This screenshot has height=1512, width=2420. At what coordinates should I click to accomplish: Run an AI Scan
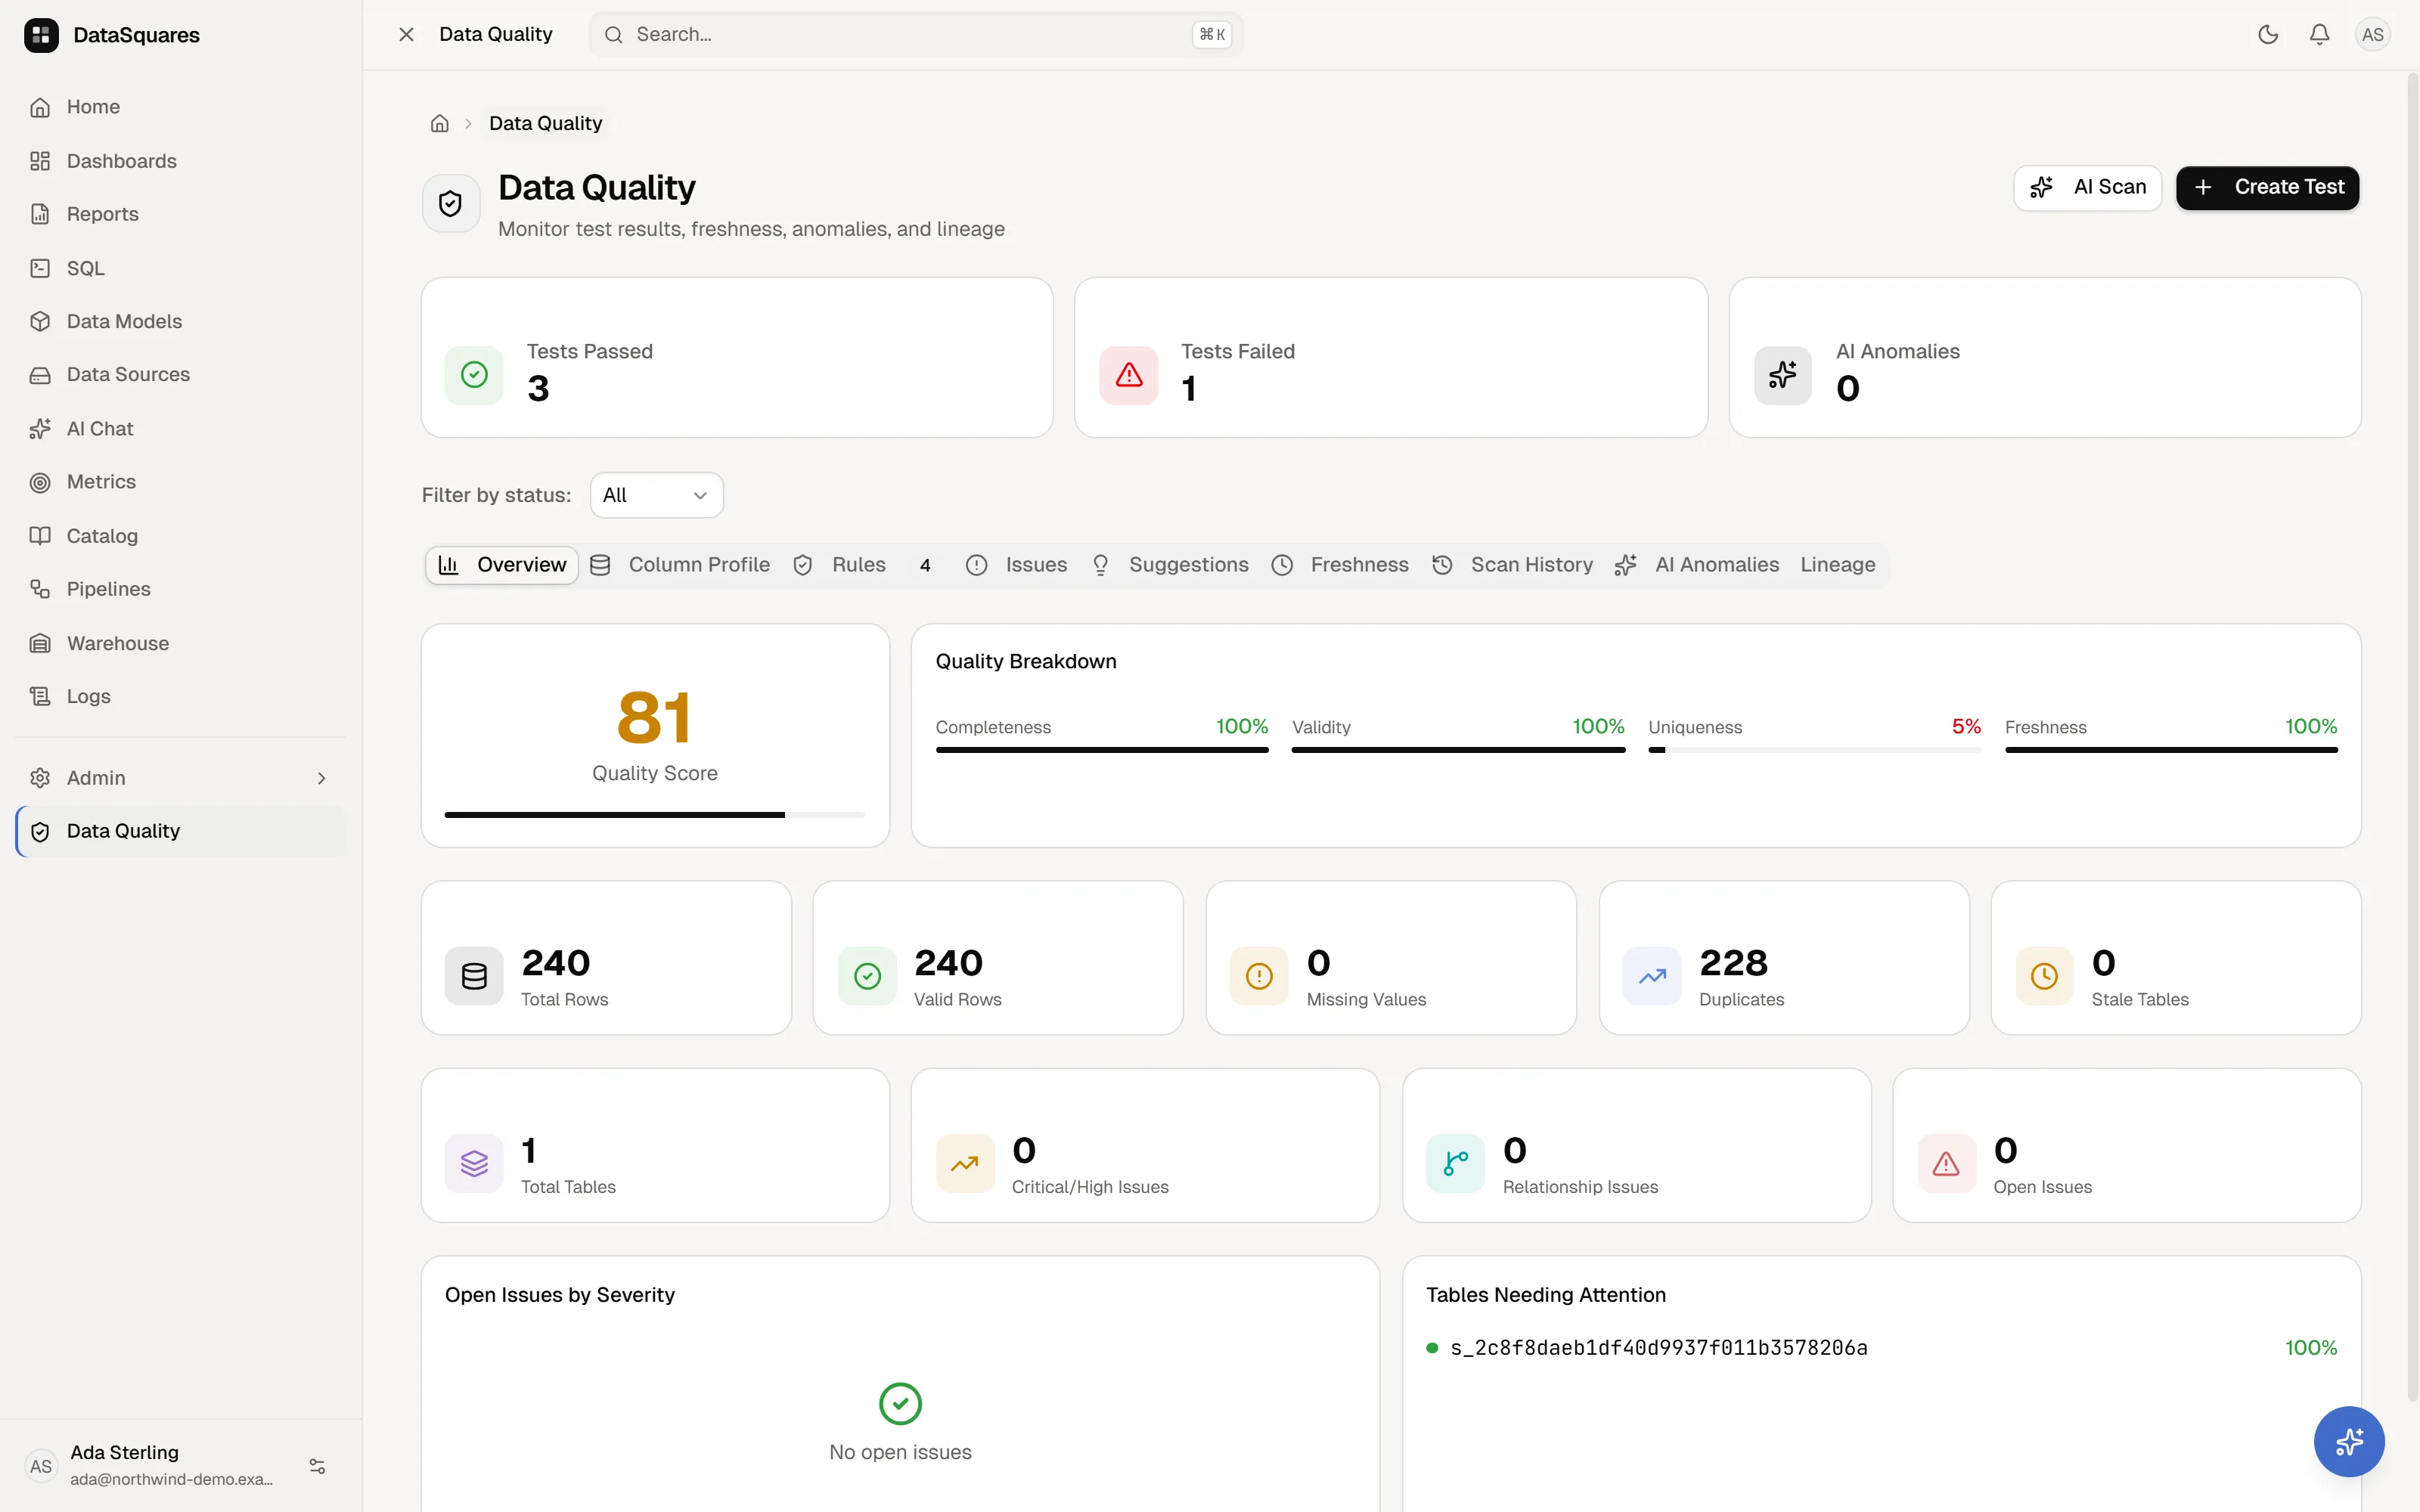coord(2088,188)
